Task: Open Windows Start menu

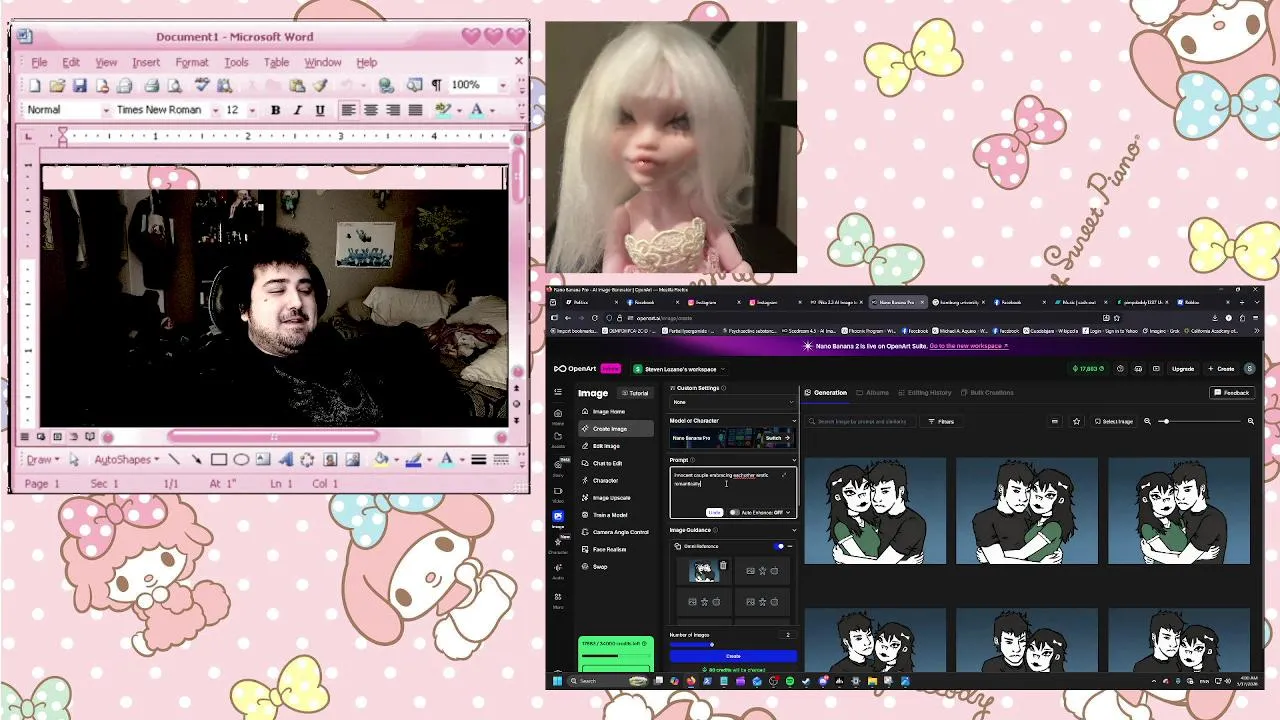Action: 558,681
